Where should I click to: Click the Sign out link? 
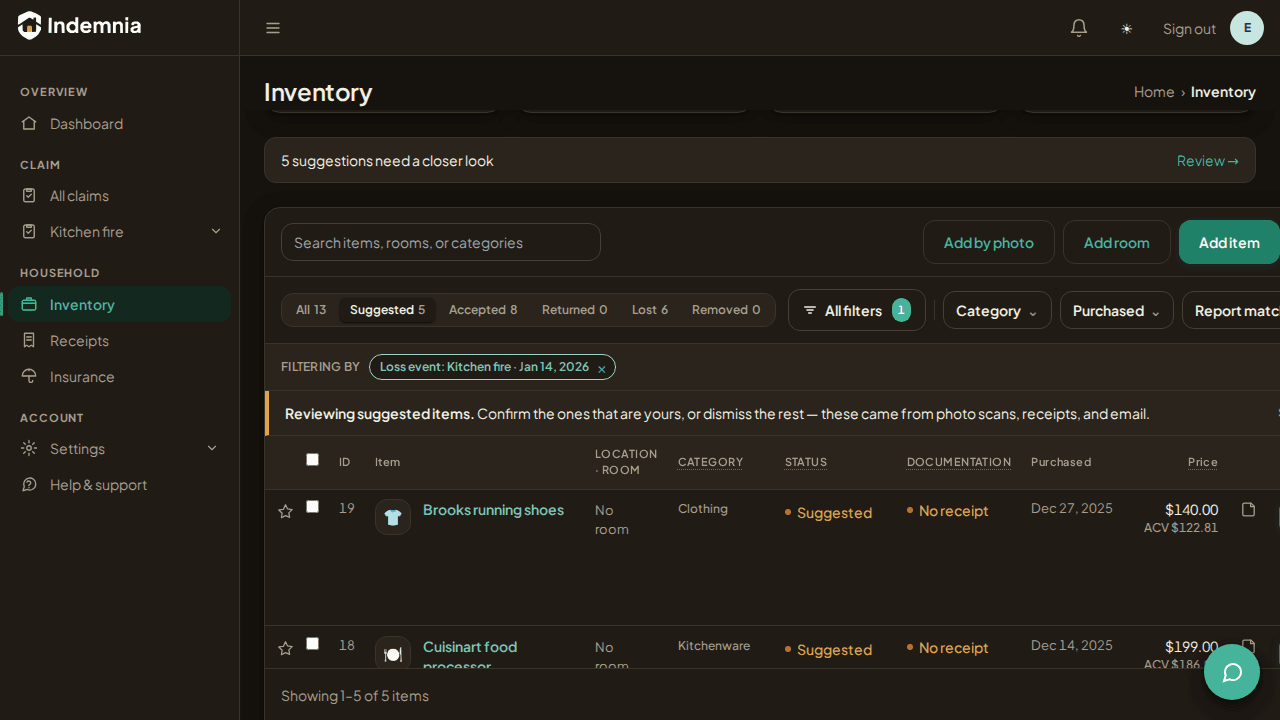point(1189,28)
